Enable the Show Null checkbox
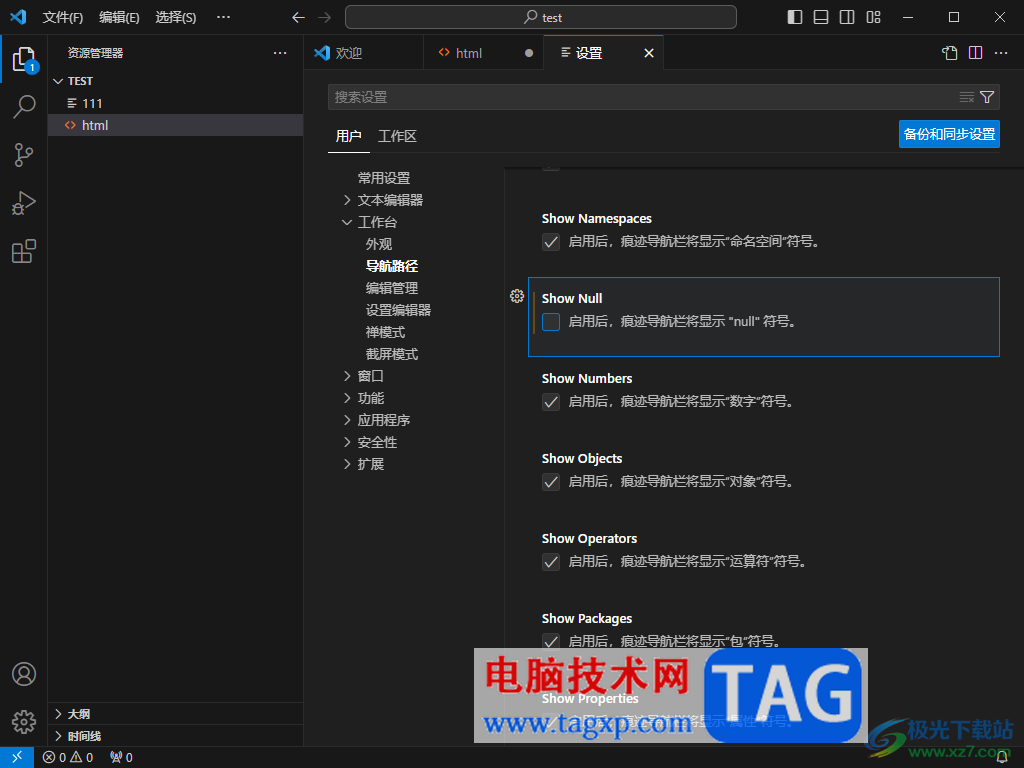1024x768 pixels. coord(551,322)
